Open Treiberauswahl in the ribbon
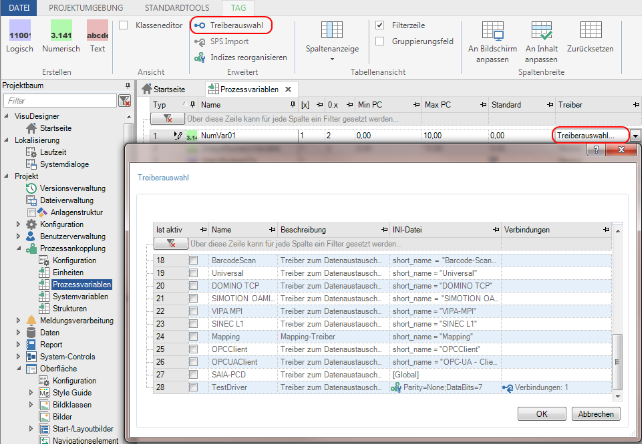This screenshot has width=642, height=444. 231,25
